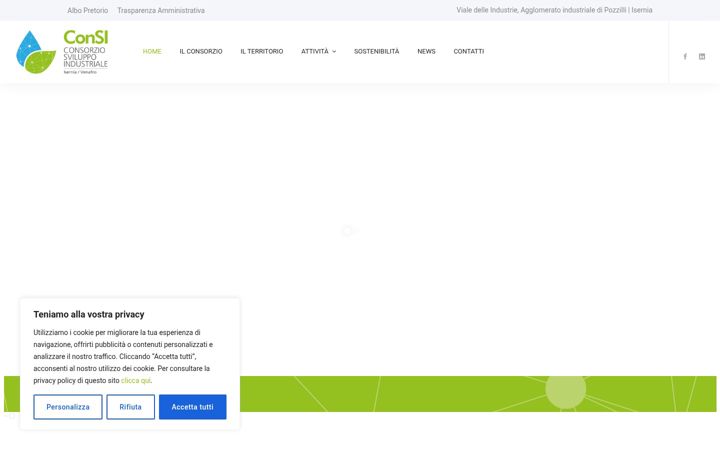The height and width of the screenshot is (450, 720).
Task: Open the Contatti menu item
Action: pyautogui.click(x=469, y=51)
